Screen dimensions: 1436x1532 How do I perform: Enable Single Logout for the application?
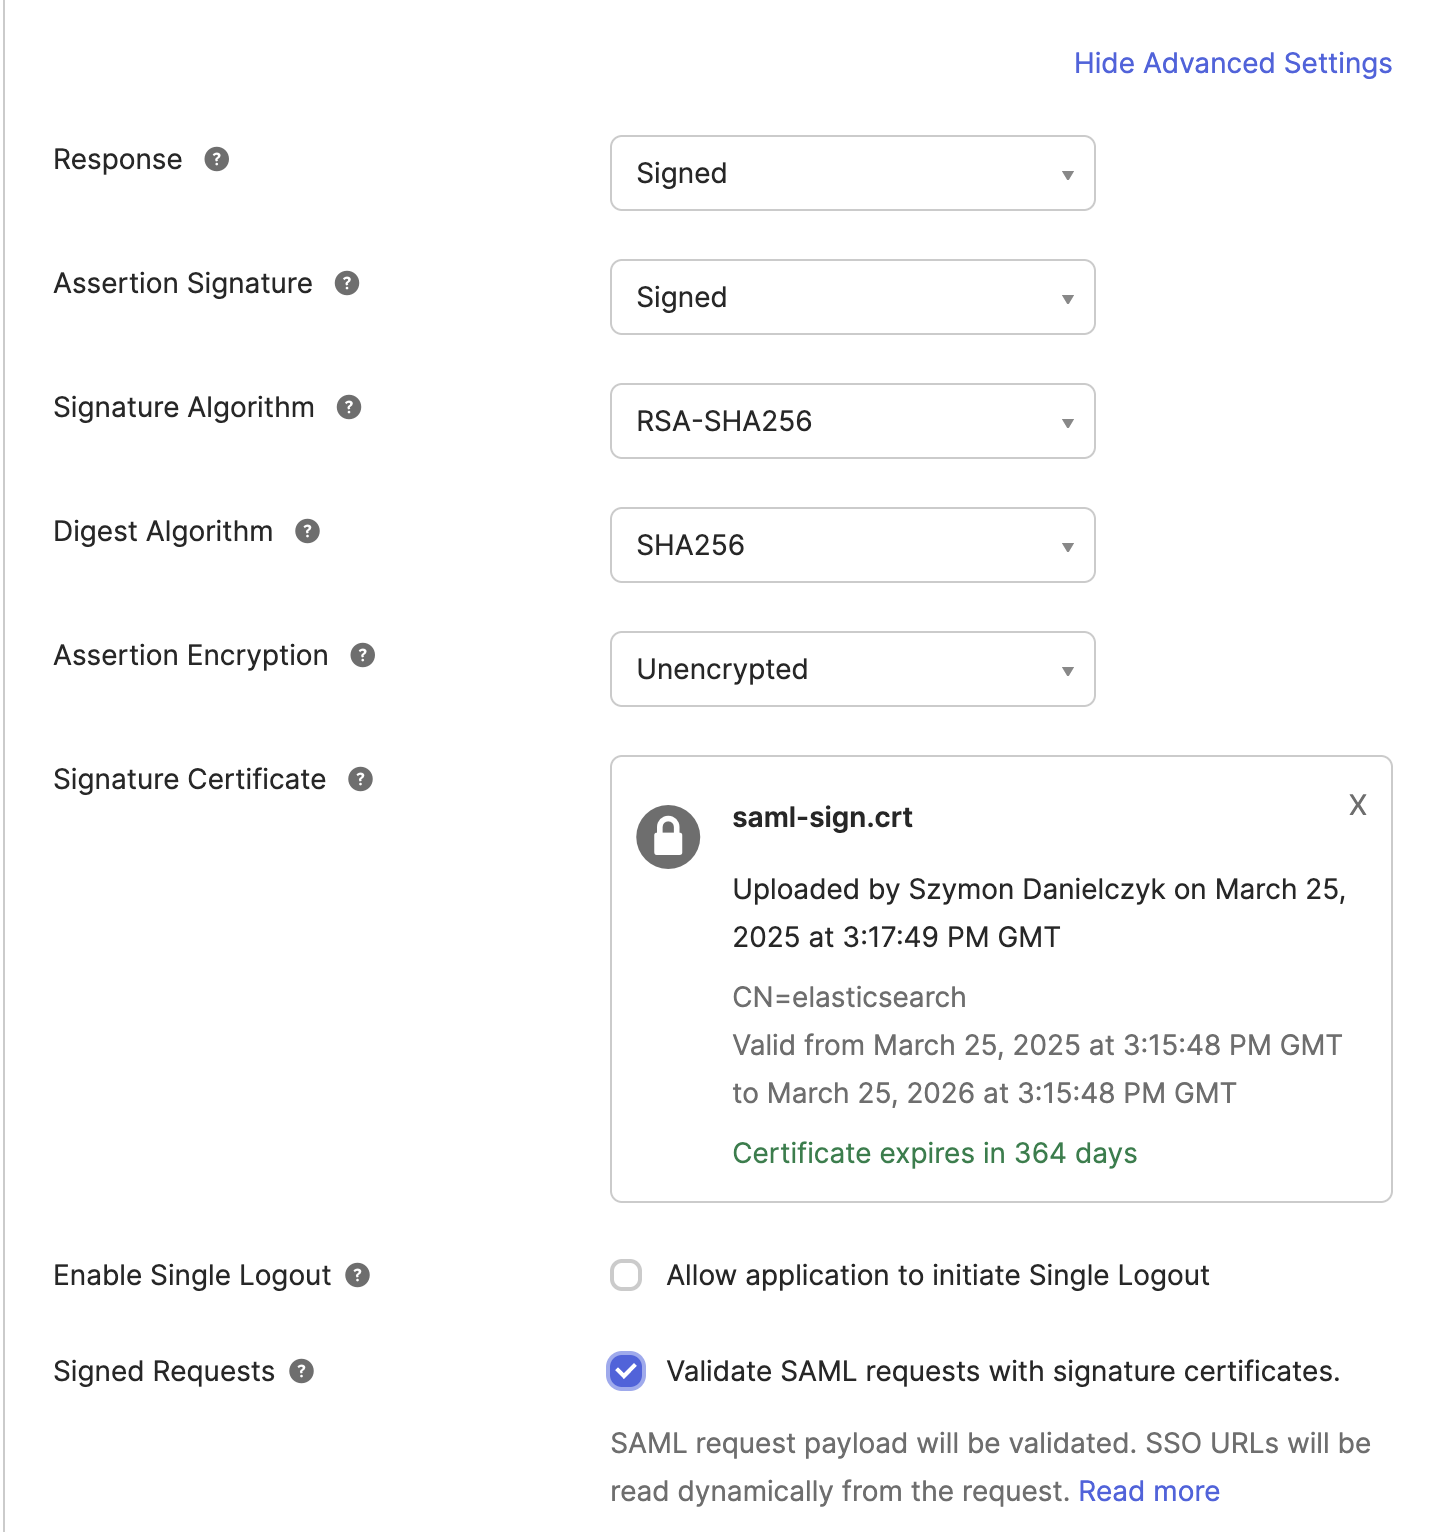tap(625, 1276)
